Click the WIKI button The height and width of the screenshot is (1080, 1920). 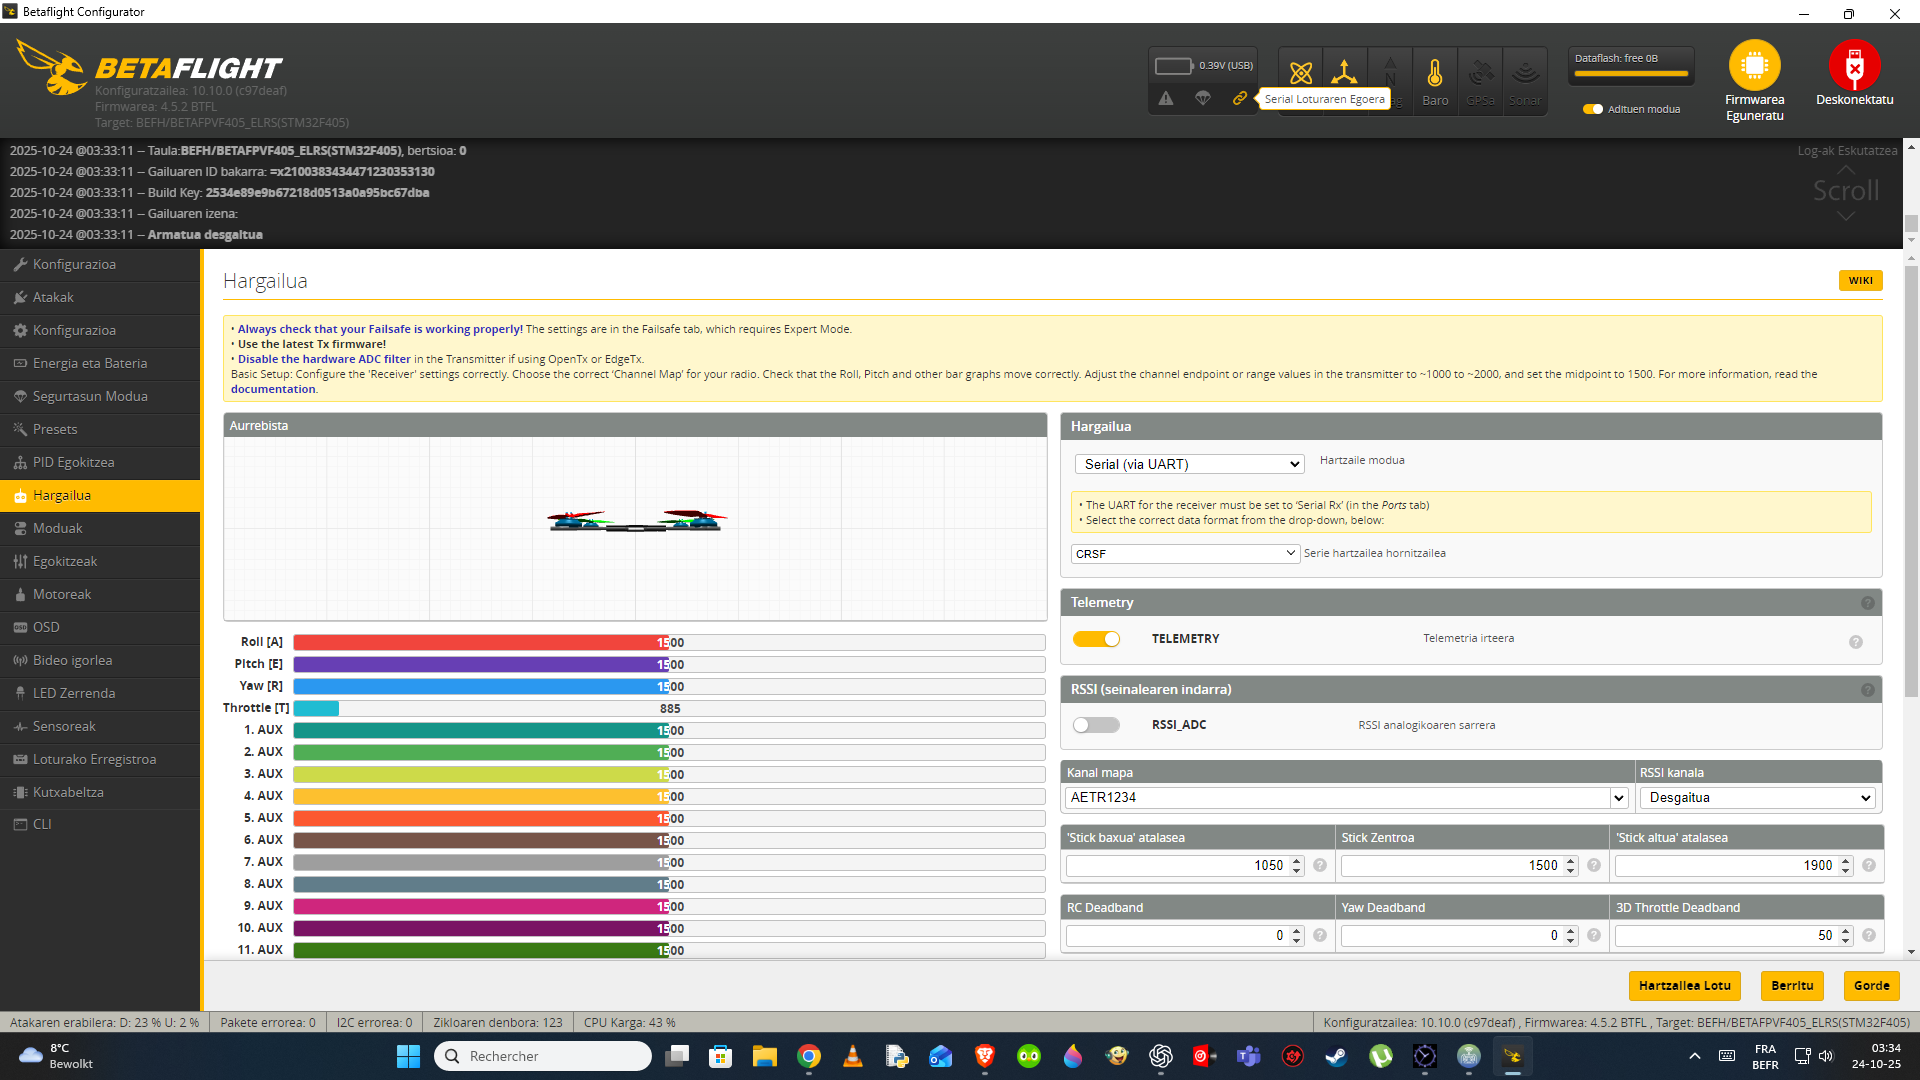click(1860, 281)
